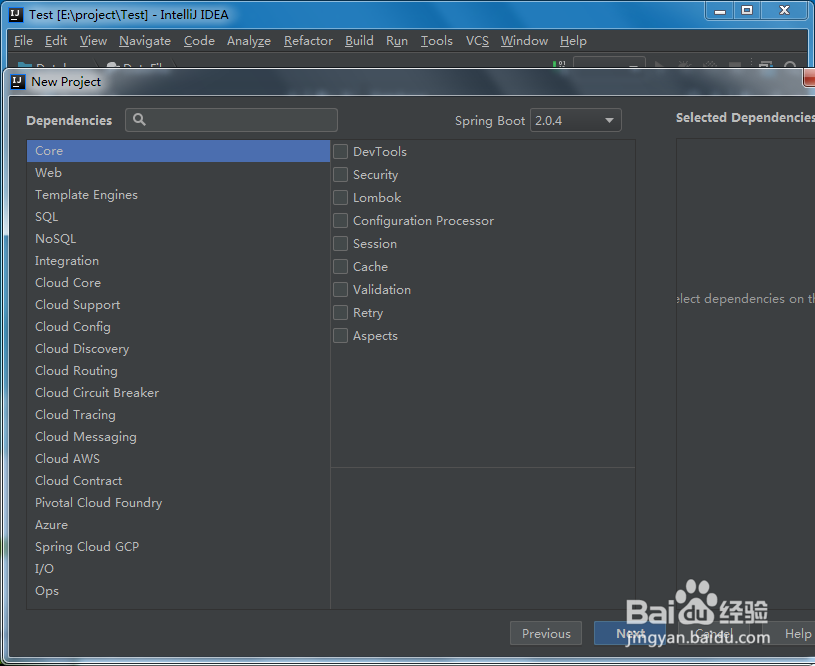Choose the Spring Cloud GCP category
Image resolution: width=815 pixels, height=666 pixels.
point(178,547)
